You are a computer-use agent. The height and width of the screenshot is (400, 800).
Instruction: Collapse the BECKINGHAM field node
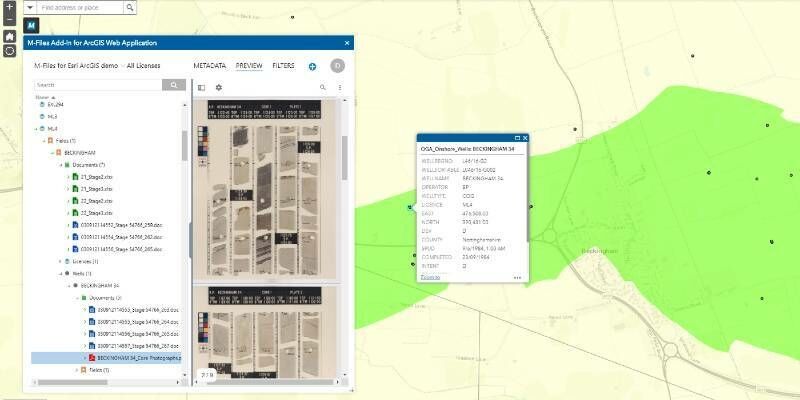[53, 153]
